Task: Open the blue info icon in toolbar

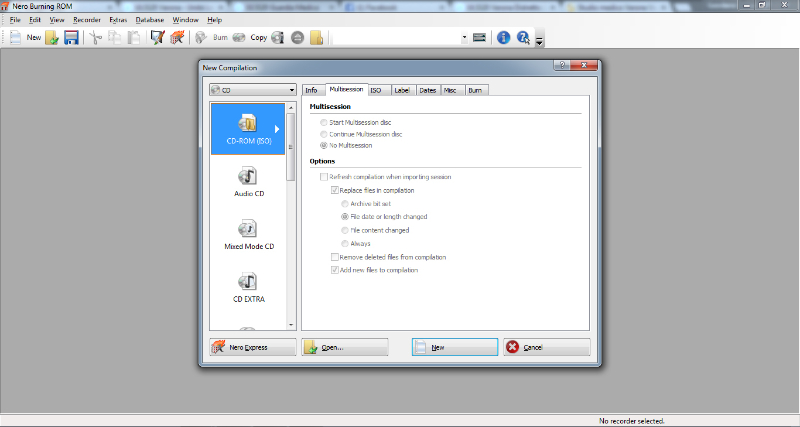Action: tap(503, 38)
